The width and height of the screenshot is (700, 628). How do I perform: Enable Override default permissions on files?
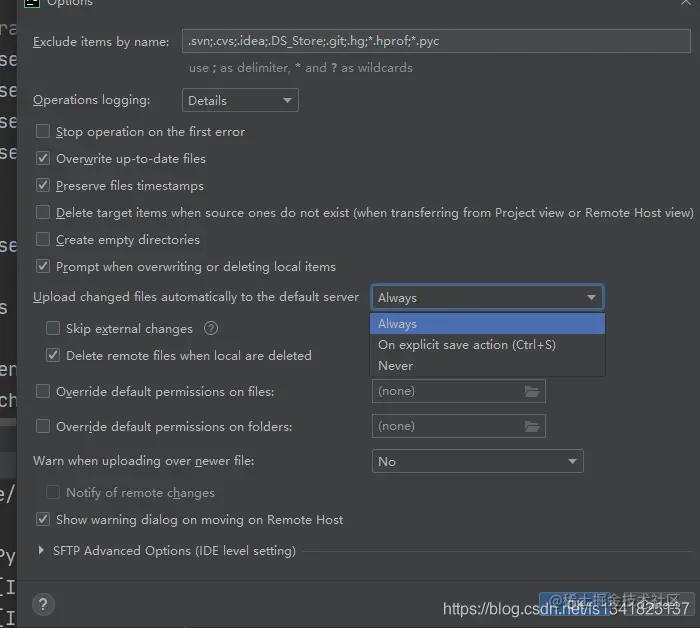(x=43, y=391)
